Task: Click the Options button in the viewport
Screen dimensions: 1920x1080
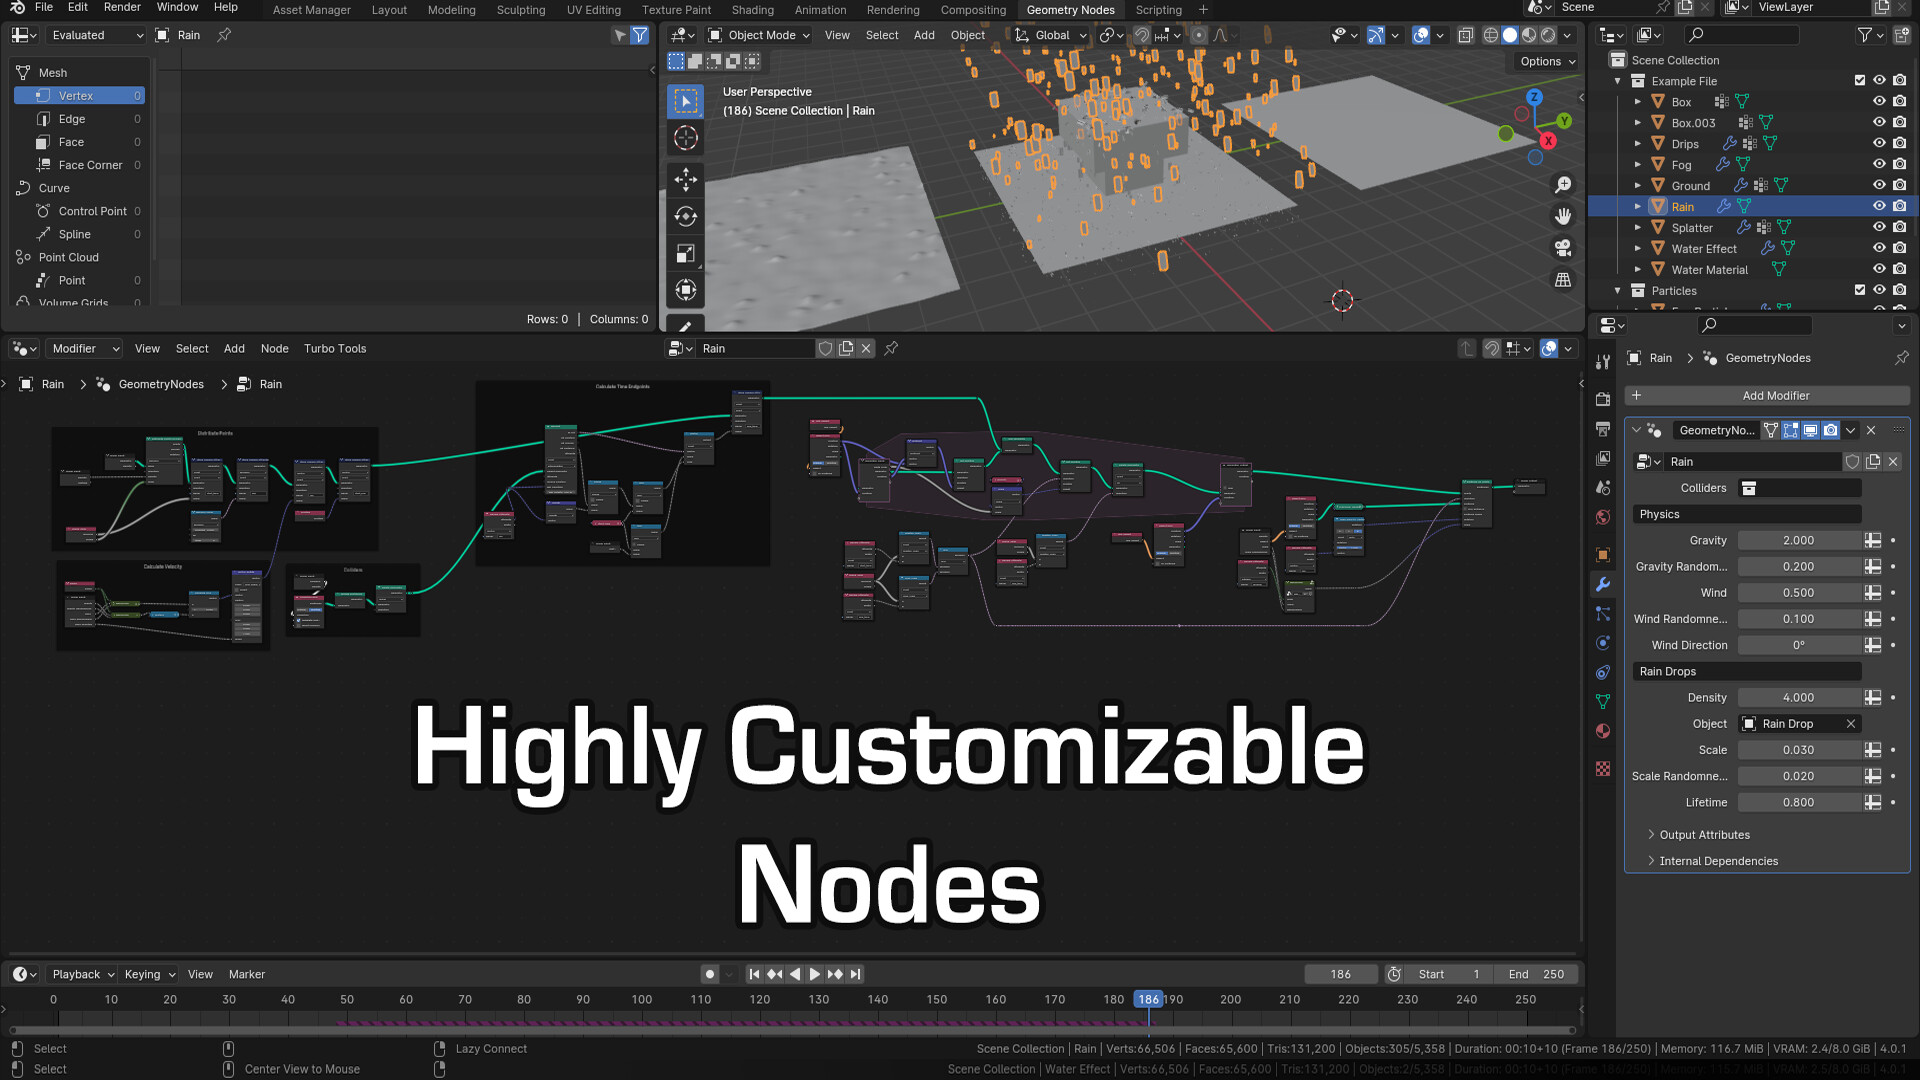Action: pos(1544,61)
